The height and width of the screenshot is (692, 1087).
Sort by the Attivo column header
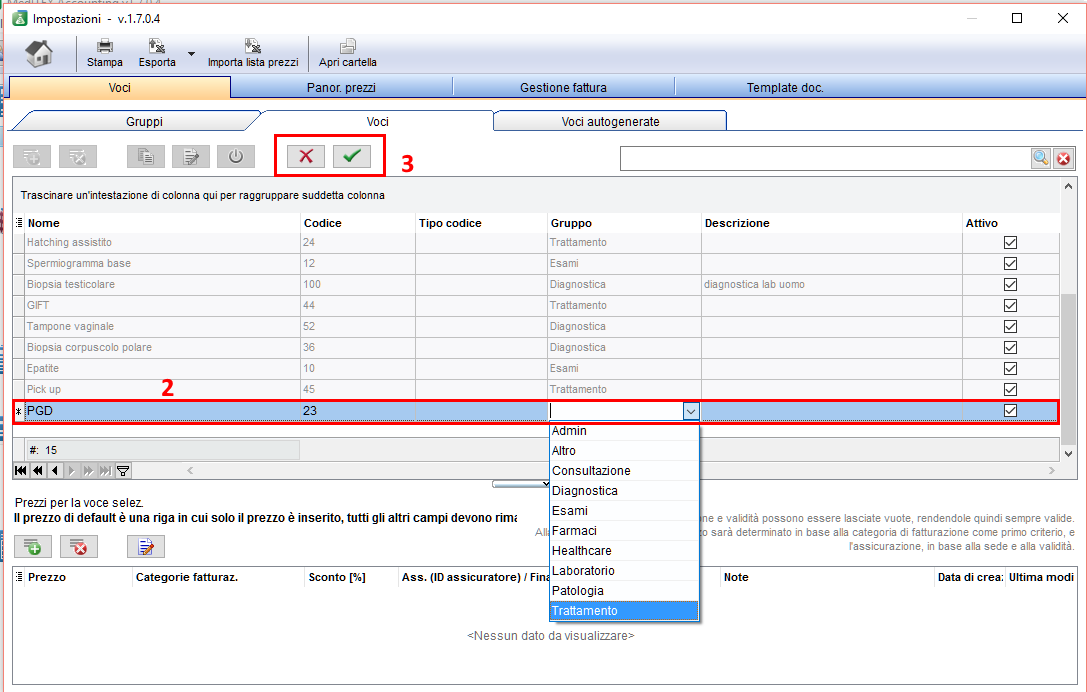pos(1011,223)
